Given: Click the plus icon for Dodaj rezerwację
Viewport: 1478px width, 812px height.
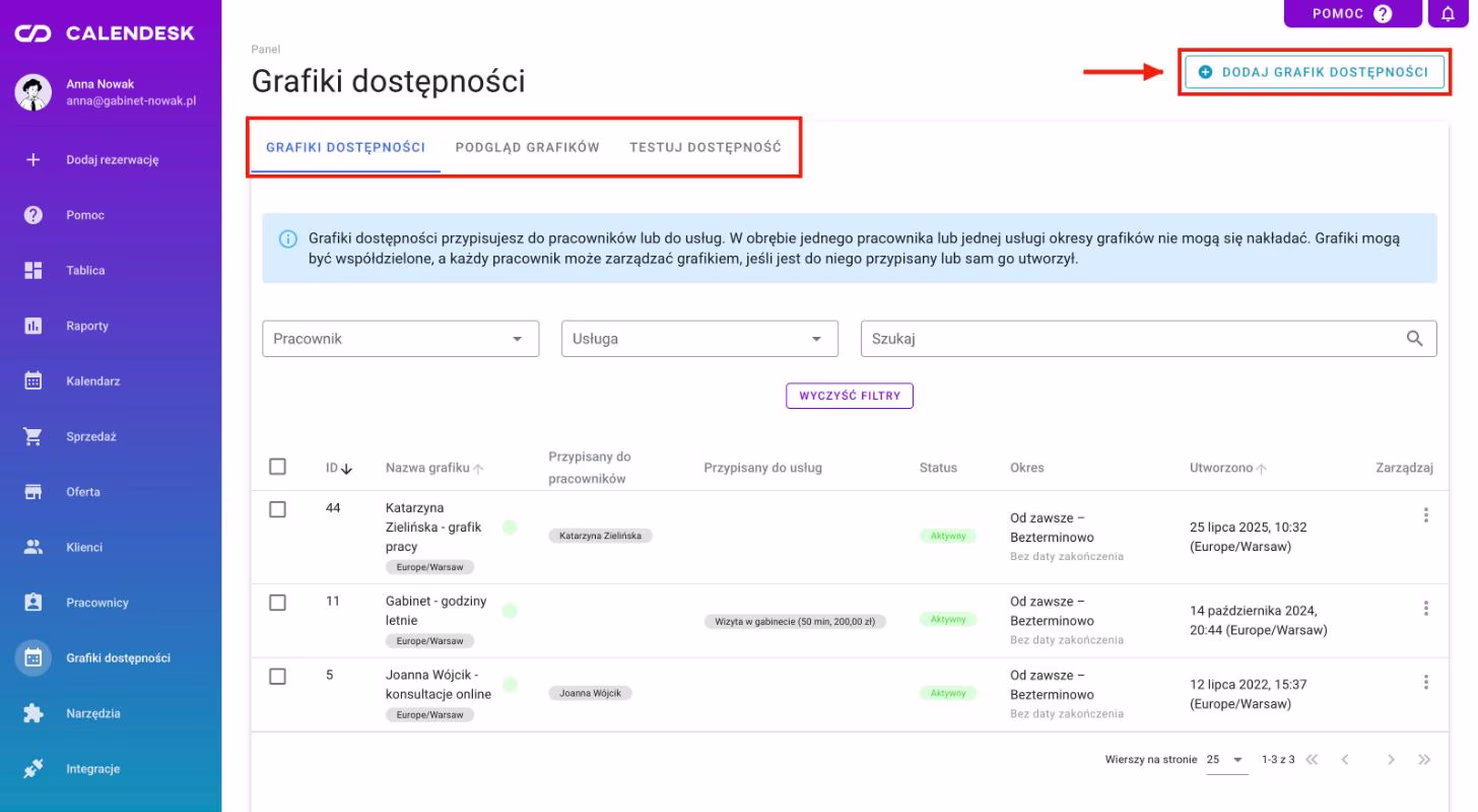Looking at the screenshot, I should (33, 159).
